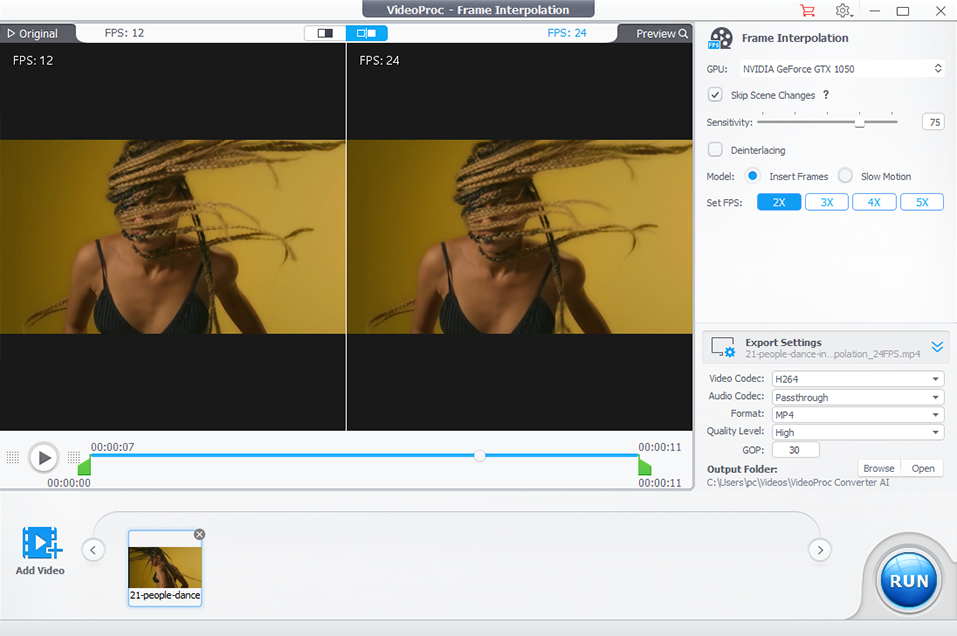Enable the Deinterlacing checkbox
Viewport: 957px width, 636px height.
(x=715, y=150)
